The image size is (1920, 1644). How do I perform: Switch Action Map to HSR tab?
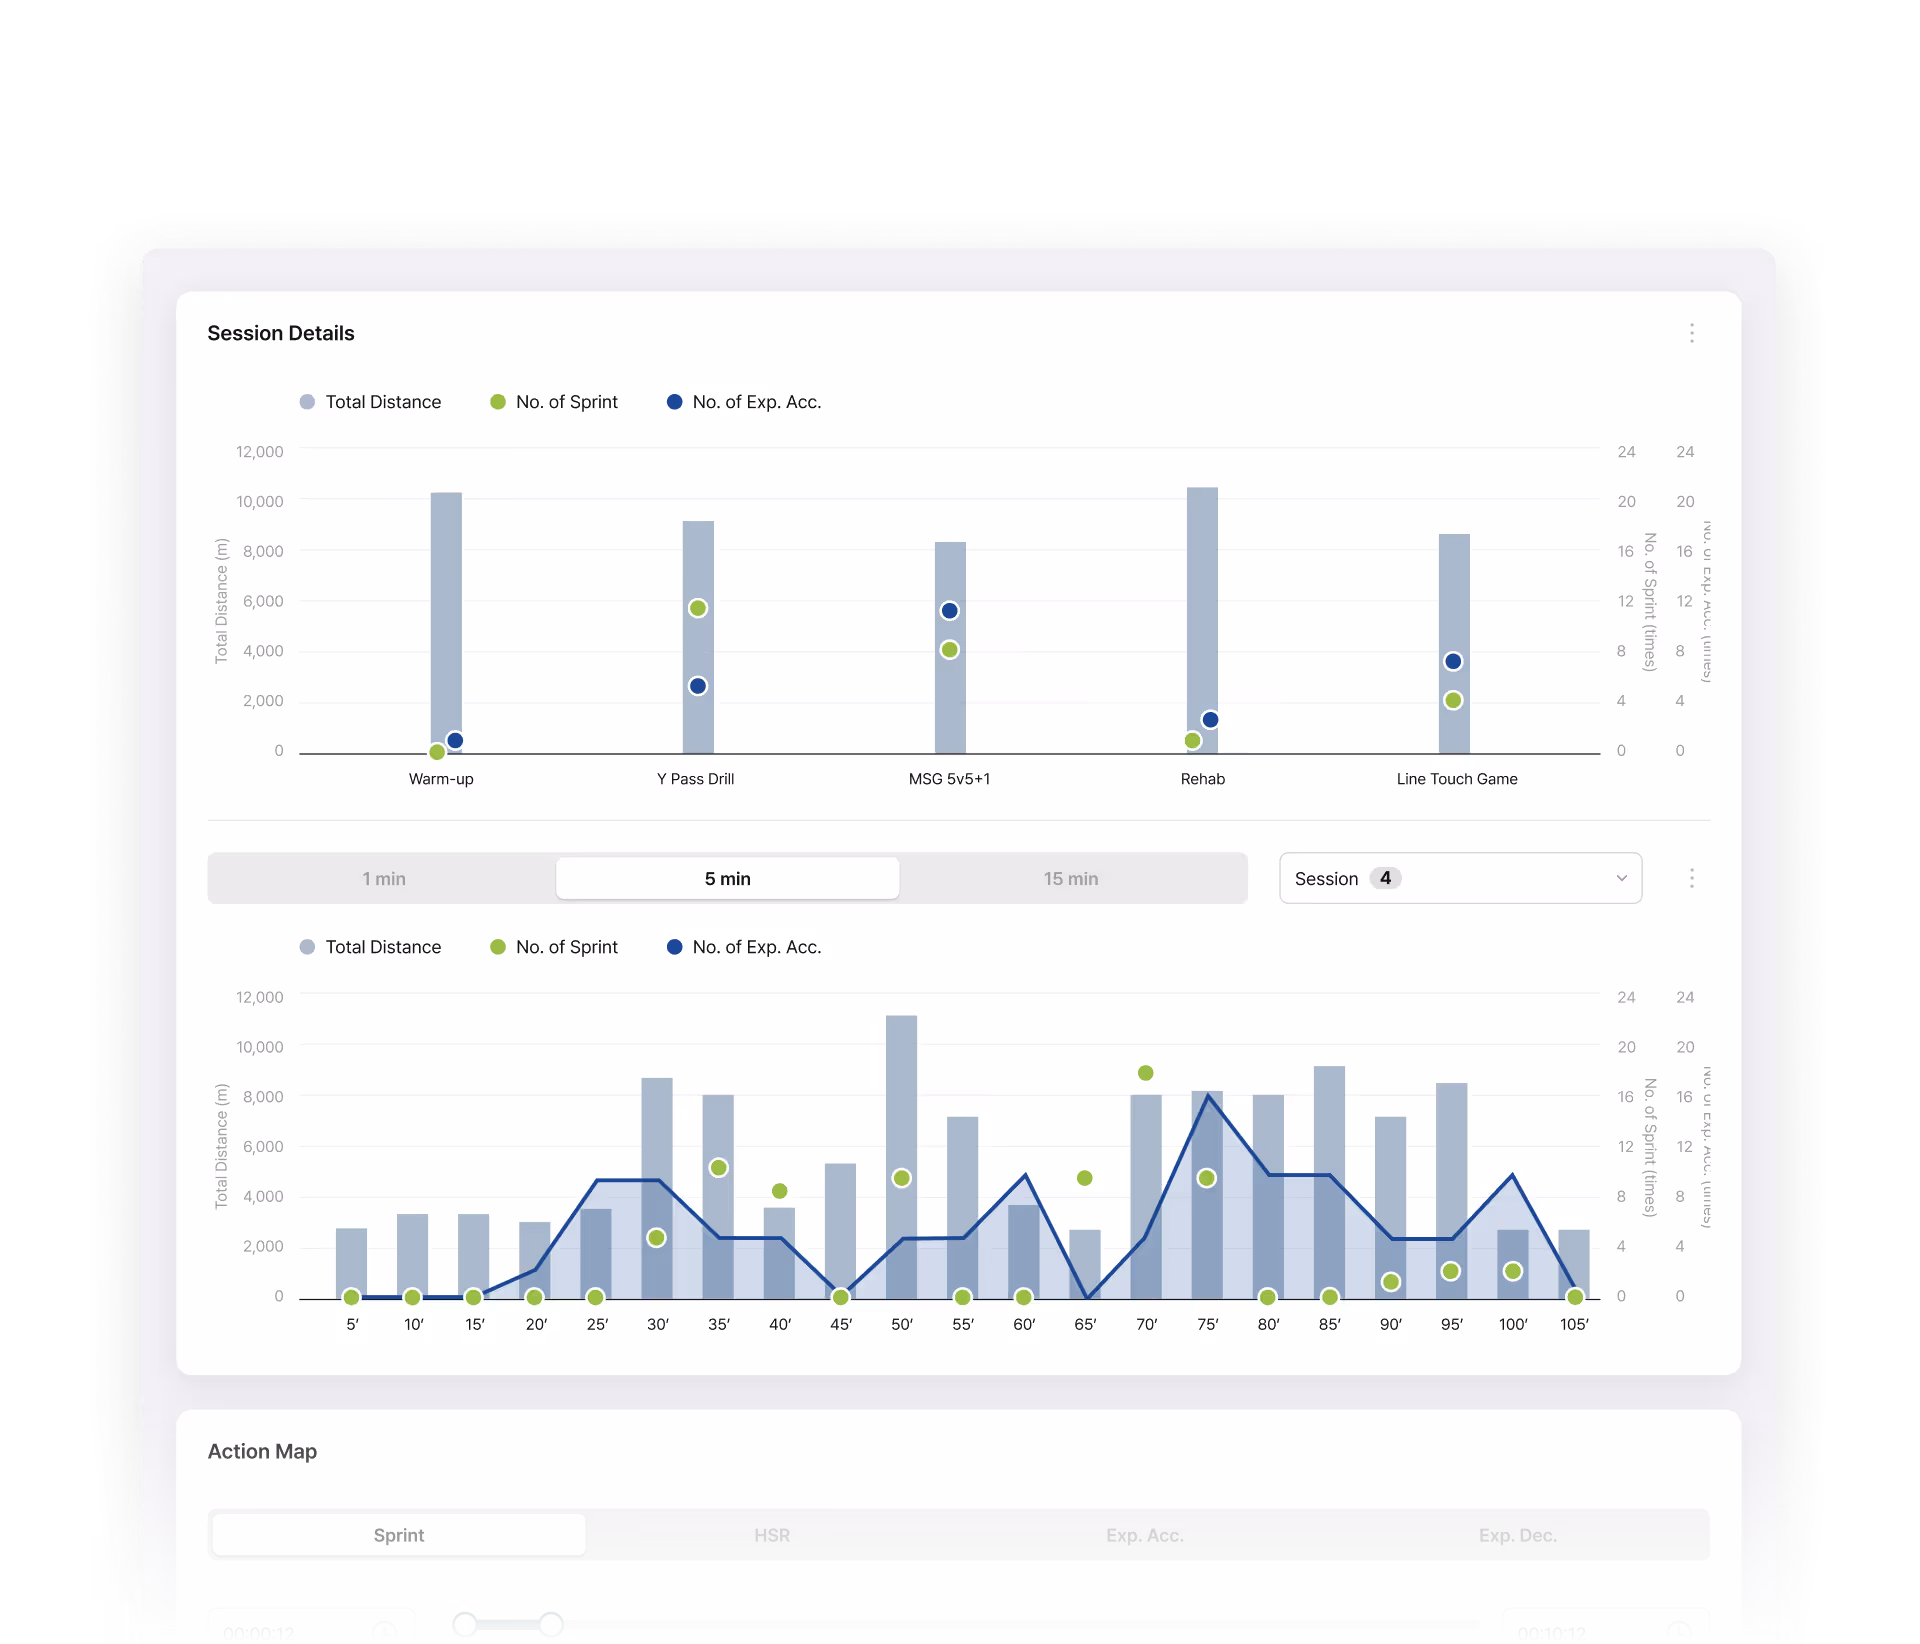pos(771,1535)
